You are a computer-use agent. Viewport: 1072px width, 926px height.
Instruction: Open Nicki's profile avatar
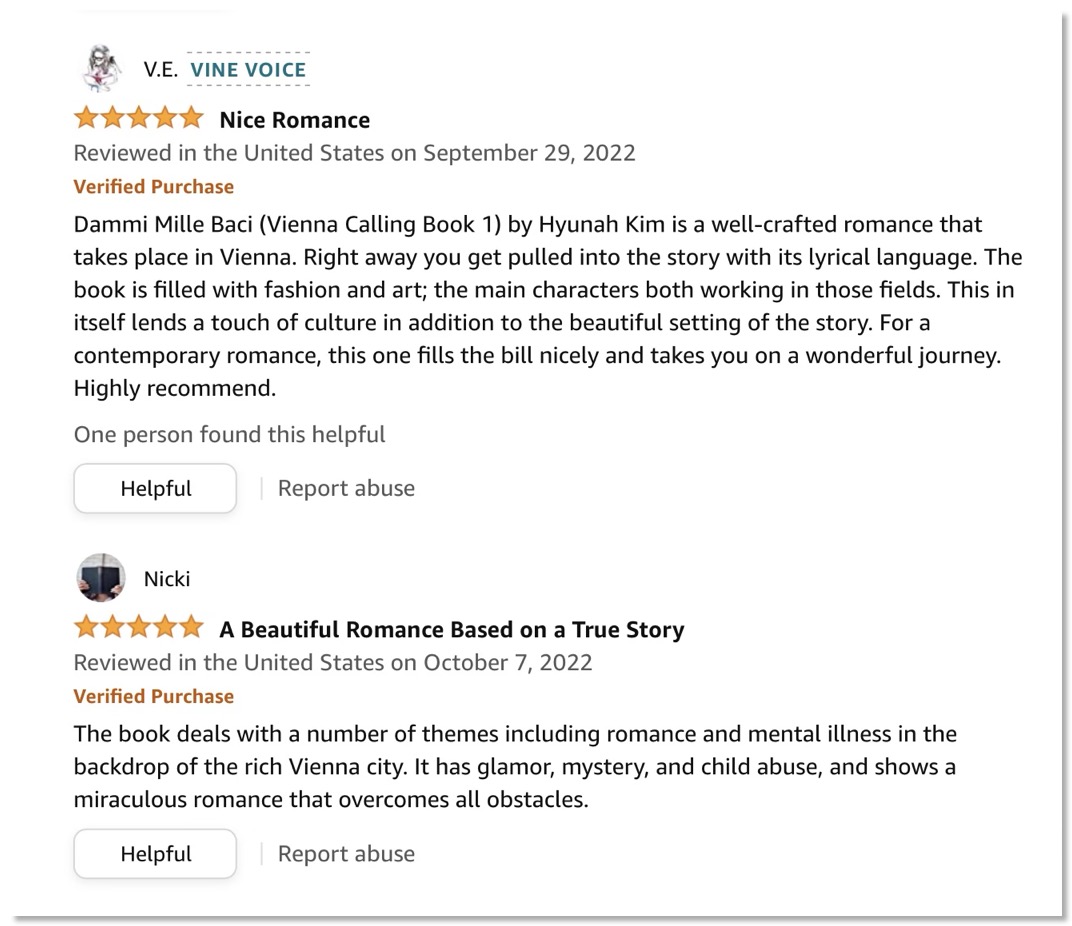[x=100, y=578]
